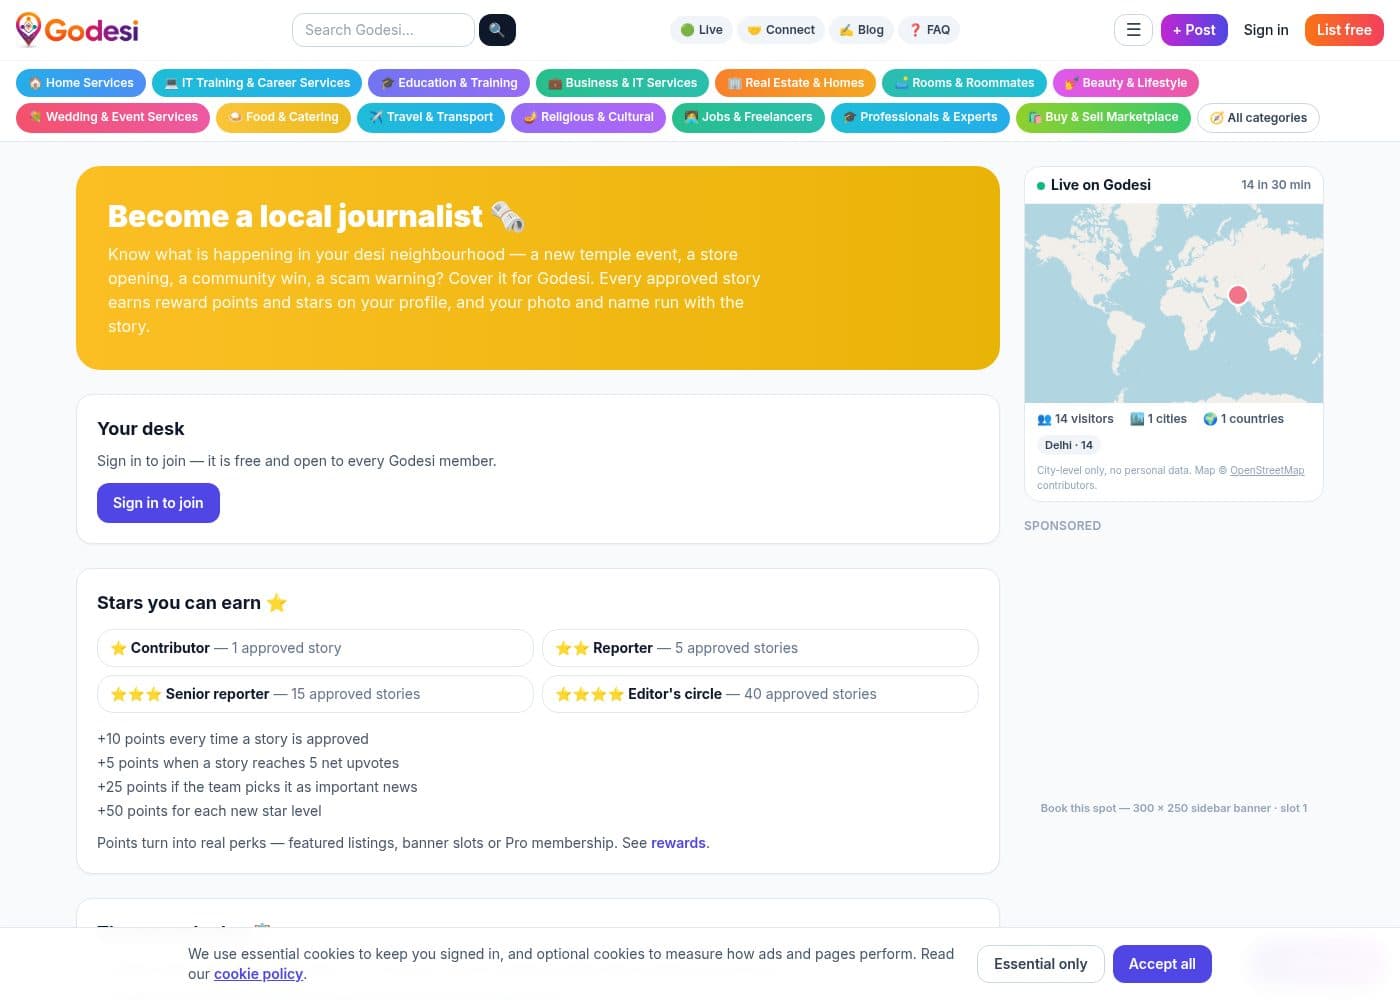This screenshot has width=1400, height=1000.
Task: Select Professionals & Experts category
Action: [x=920, y=117]
